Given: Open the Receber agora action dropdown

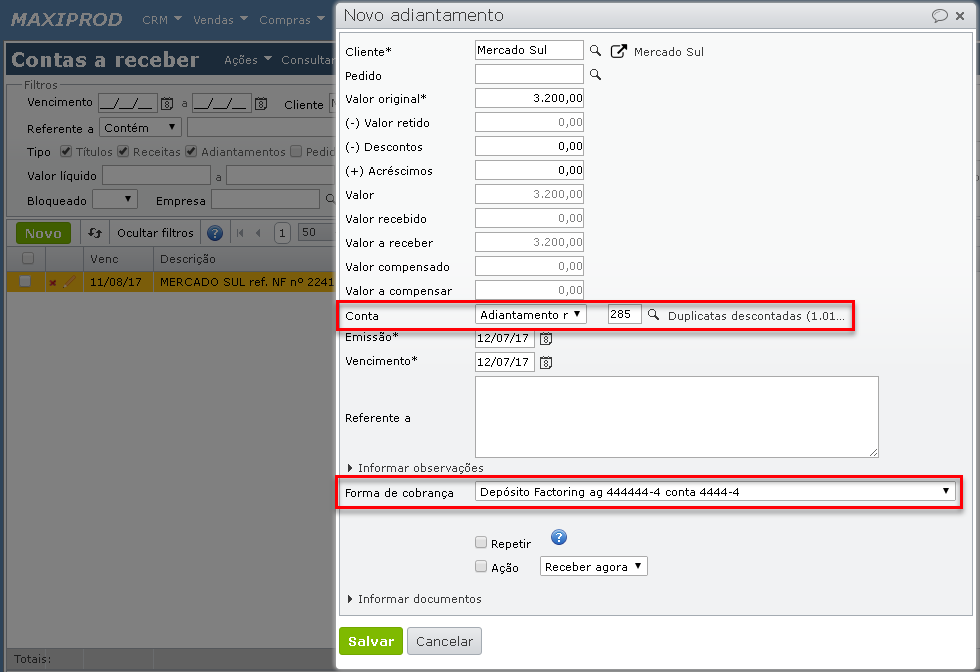Looking at the screenshot, I should tap(593, 566).
